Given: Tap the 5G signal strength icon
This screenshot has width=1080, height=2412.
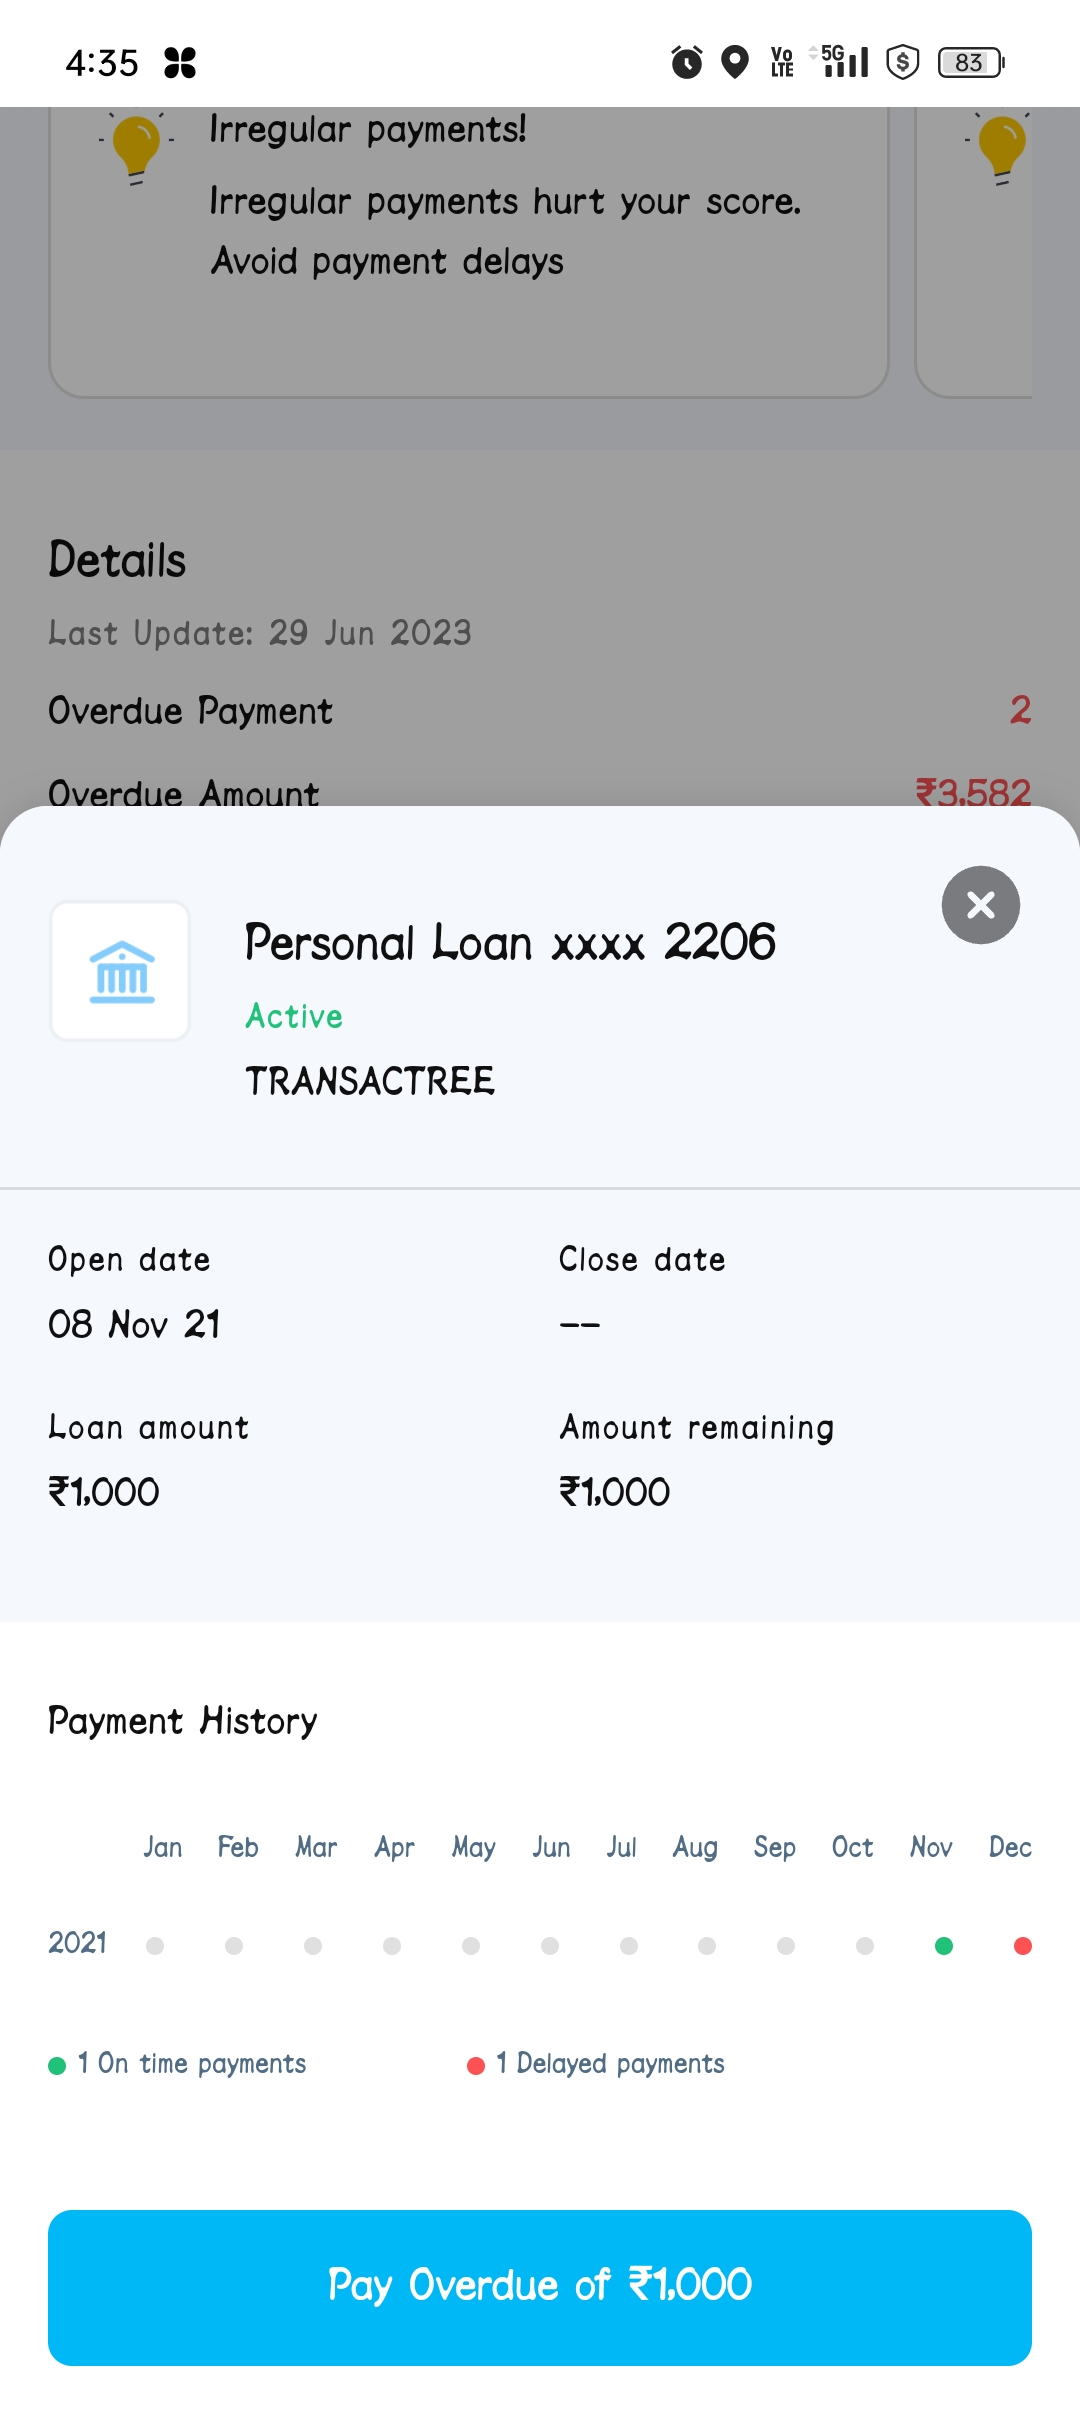Looking at the screenshot, I should (x=843, y=62).
